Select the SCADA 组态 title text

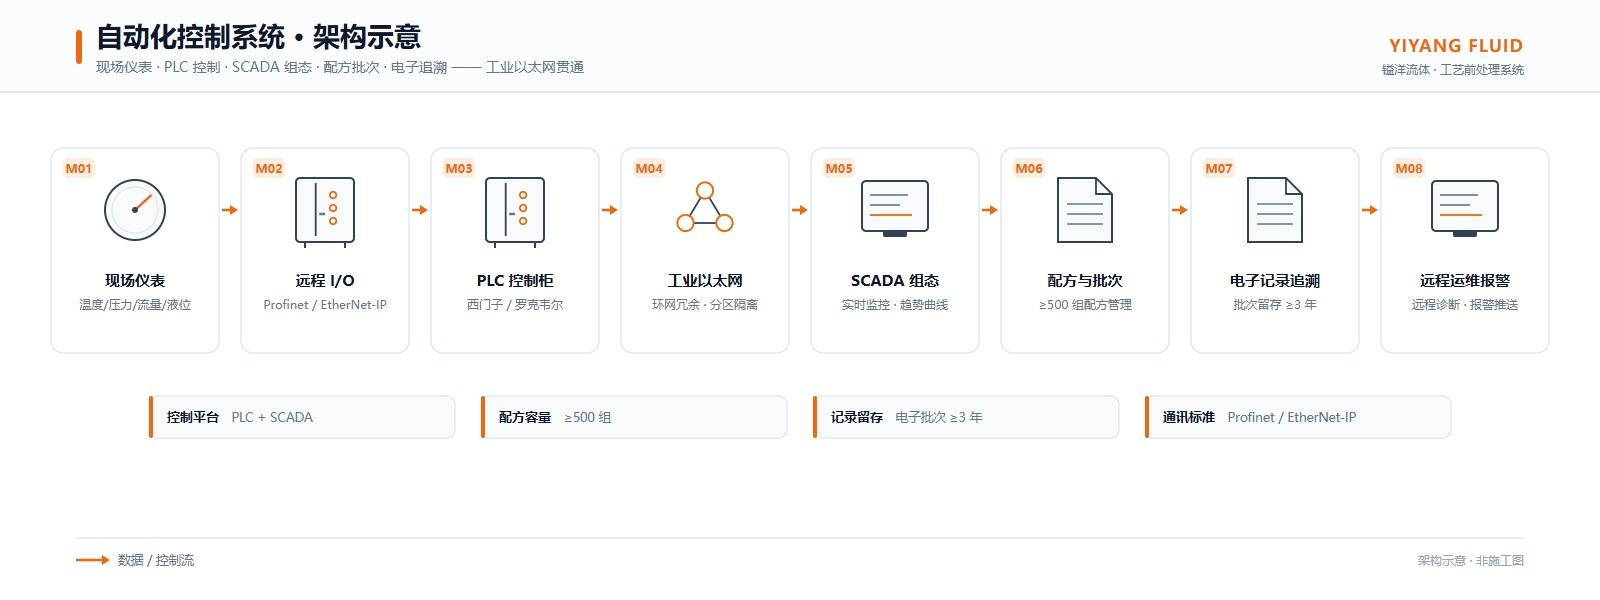[x=895, y=281]
